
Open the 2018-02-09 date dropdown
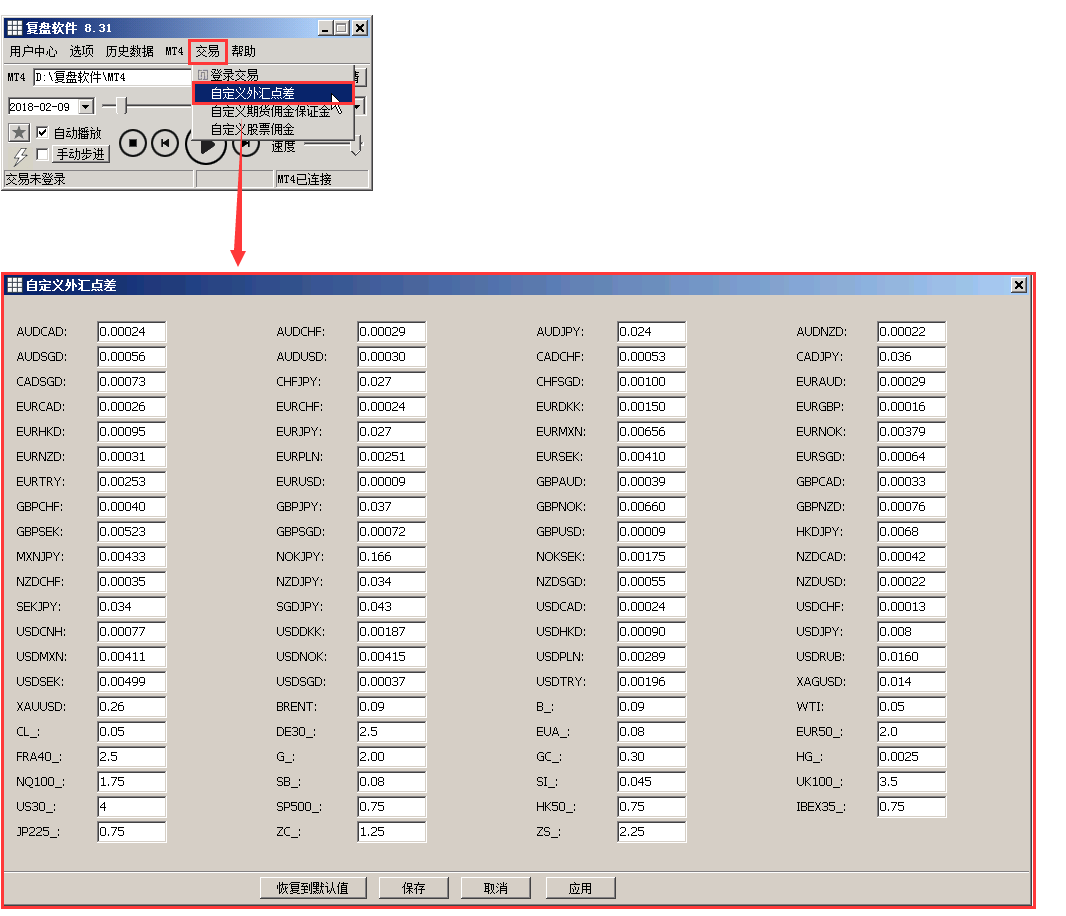pyautogui.click(x=85, y=106)
